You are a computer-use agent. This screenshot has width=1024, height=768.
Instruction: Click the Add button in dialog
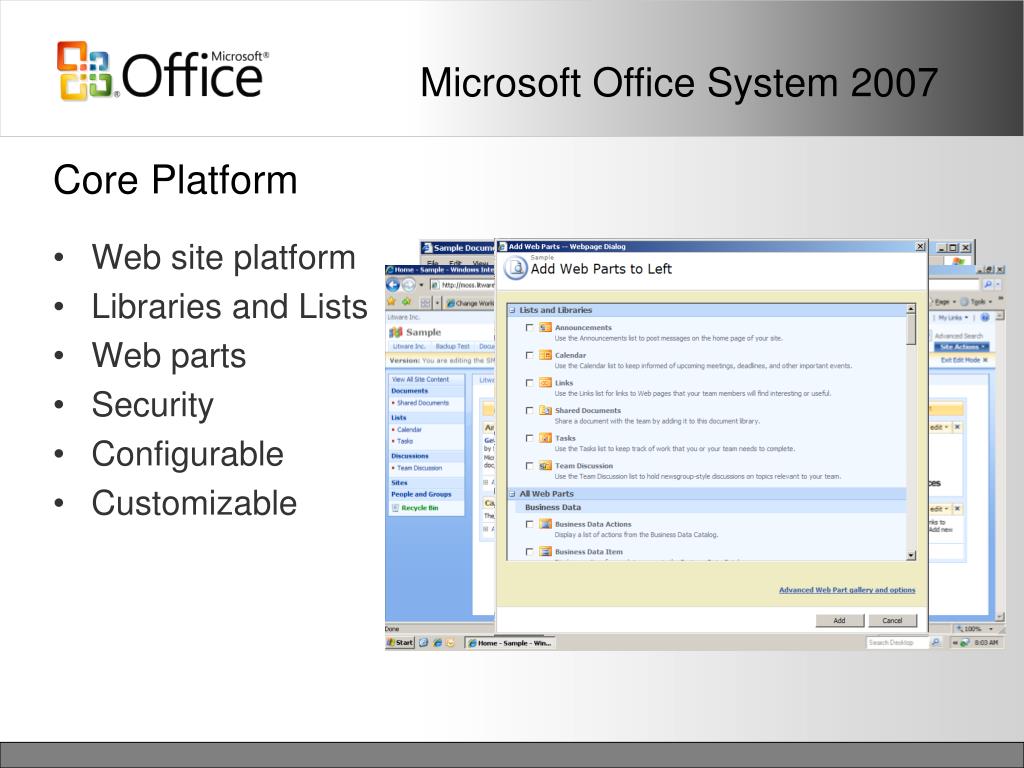coord(840,620)
